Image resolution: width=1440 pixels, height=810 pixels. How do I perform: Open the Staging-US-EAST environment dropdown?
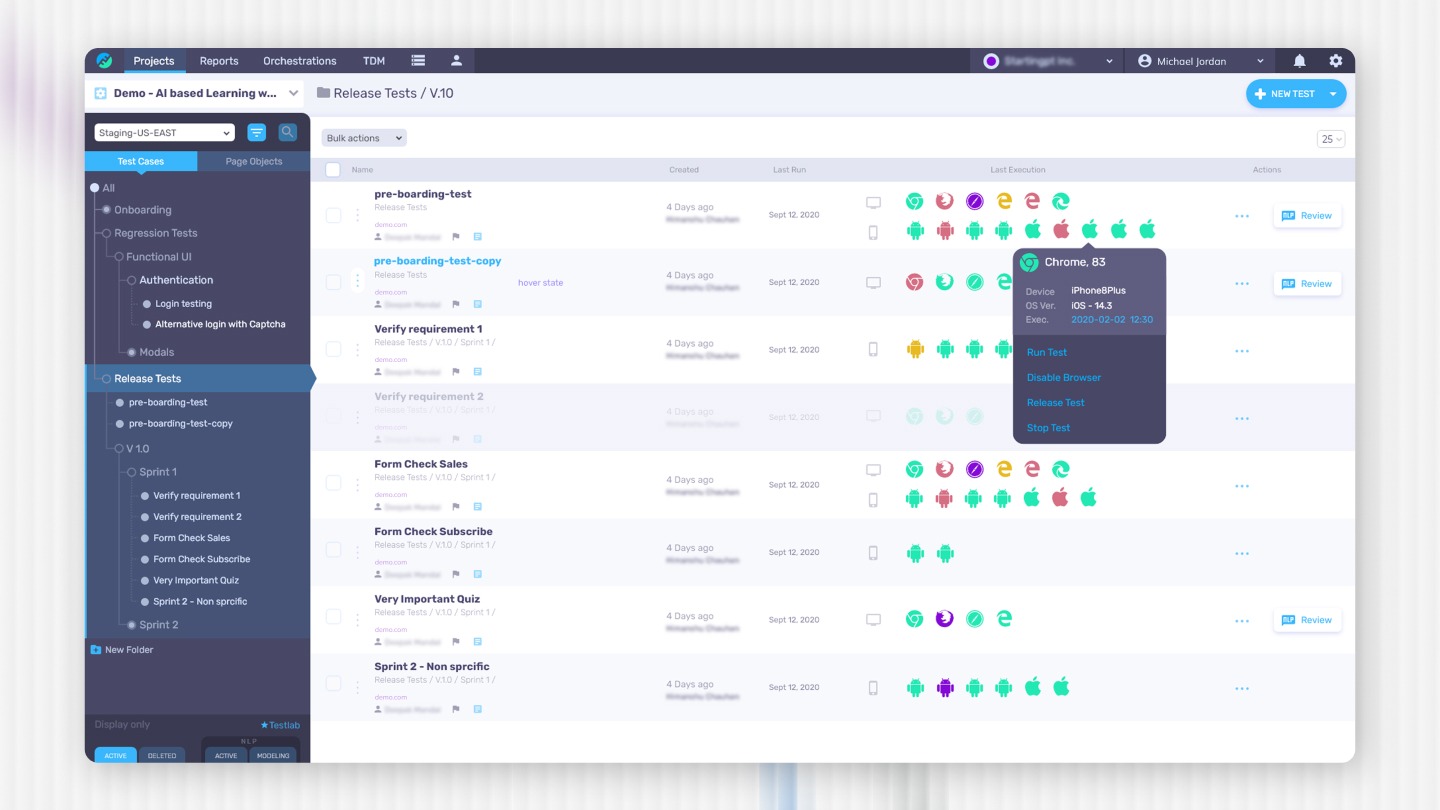165,132
